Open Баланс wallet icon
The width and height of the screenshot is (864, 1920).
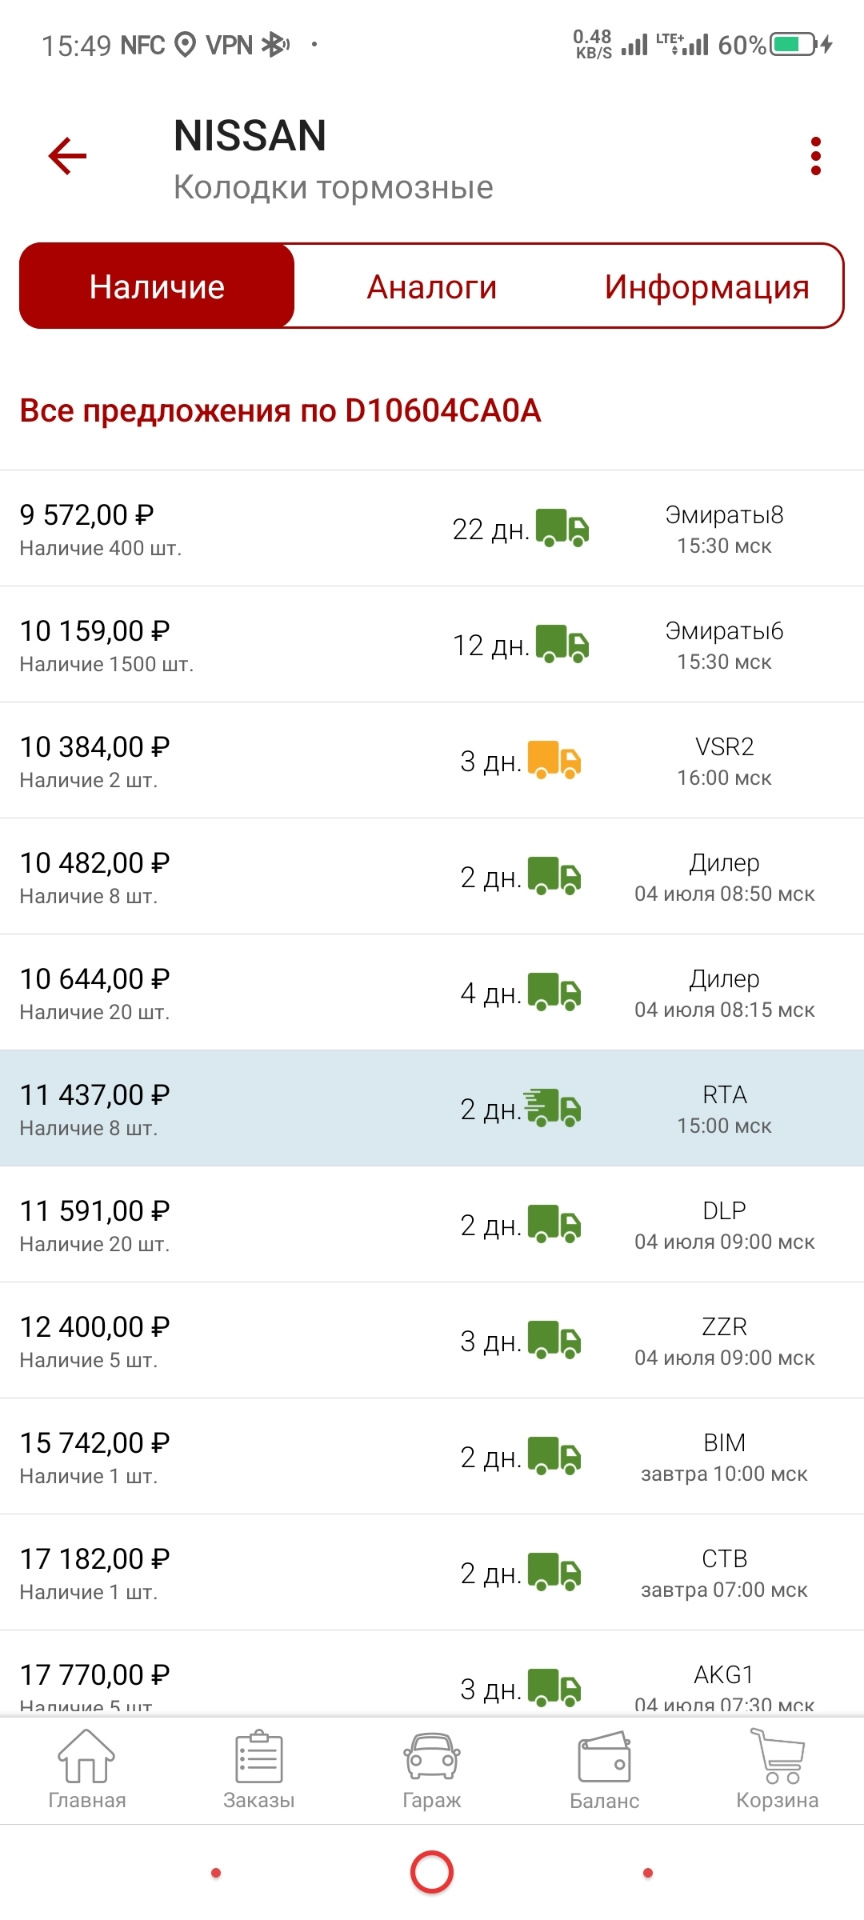coord(604,1770)
